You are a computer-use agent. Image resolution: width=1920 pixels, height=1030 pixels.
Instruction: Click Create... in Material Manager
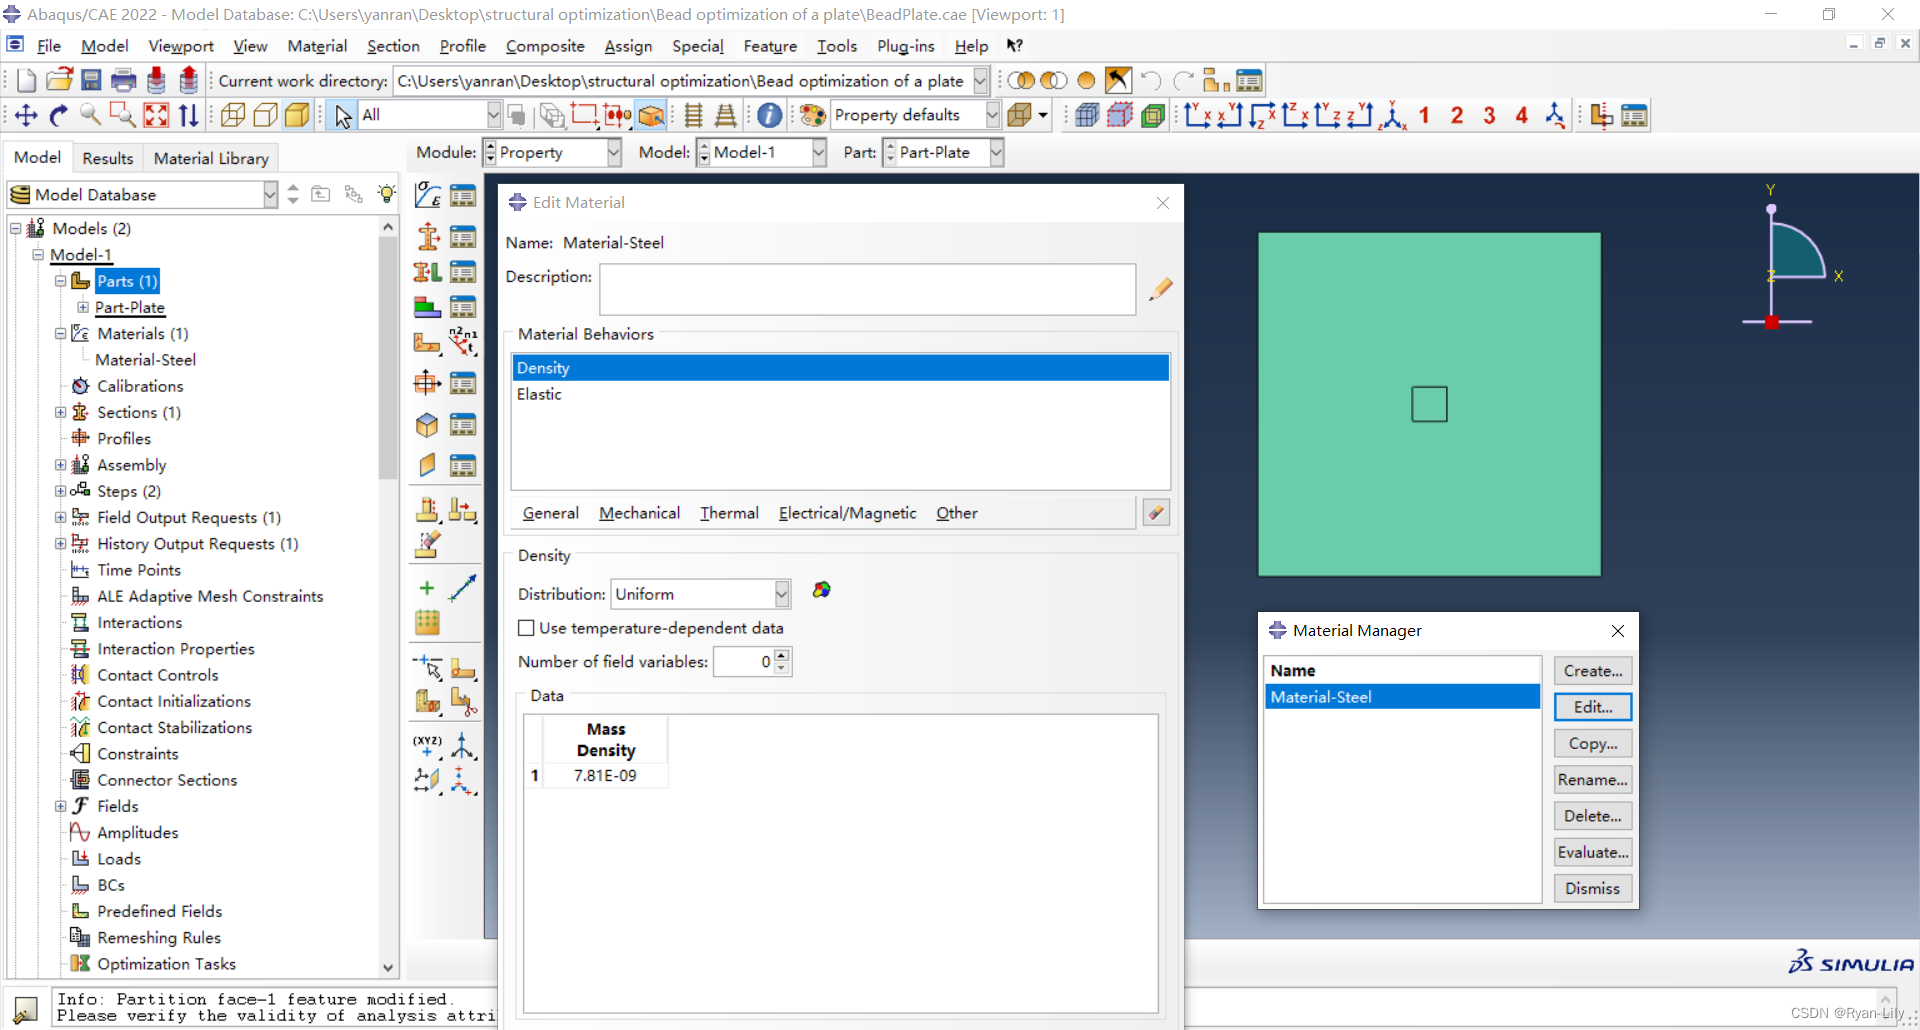pos(1593,671)
